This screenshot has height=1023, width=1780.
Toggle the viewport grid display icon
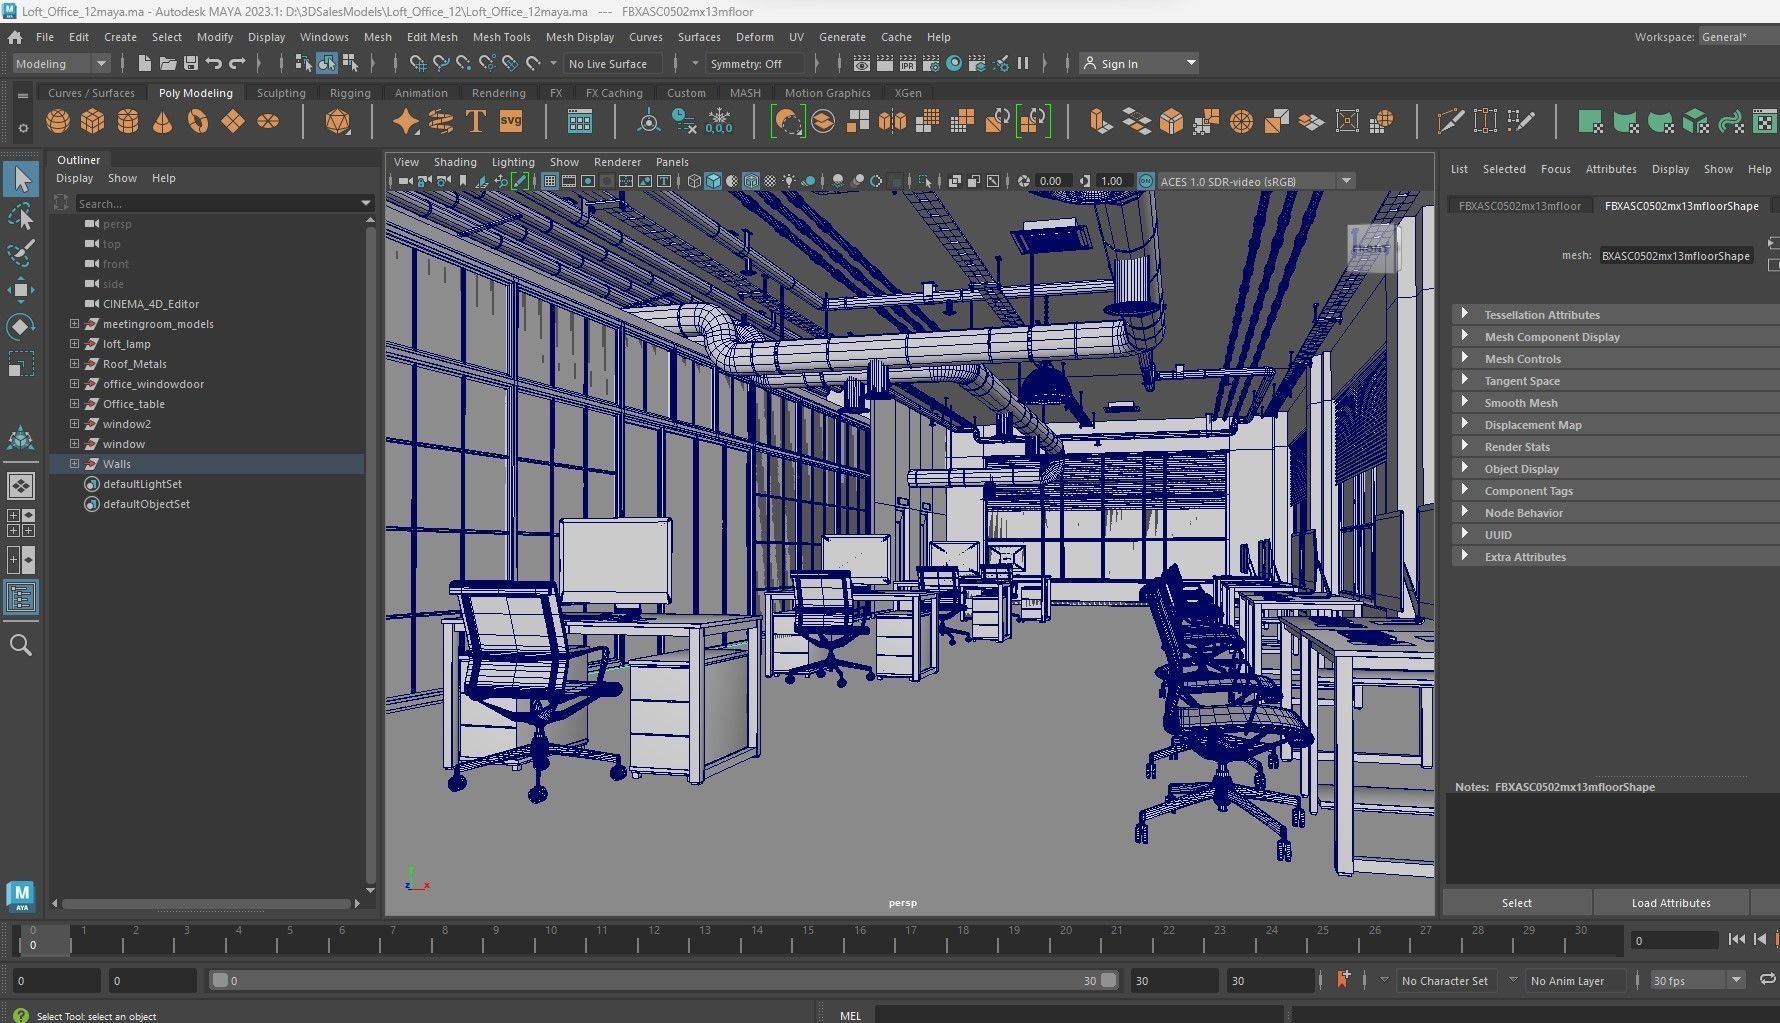click(x=550, y=181)
